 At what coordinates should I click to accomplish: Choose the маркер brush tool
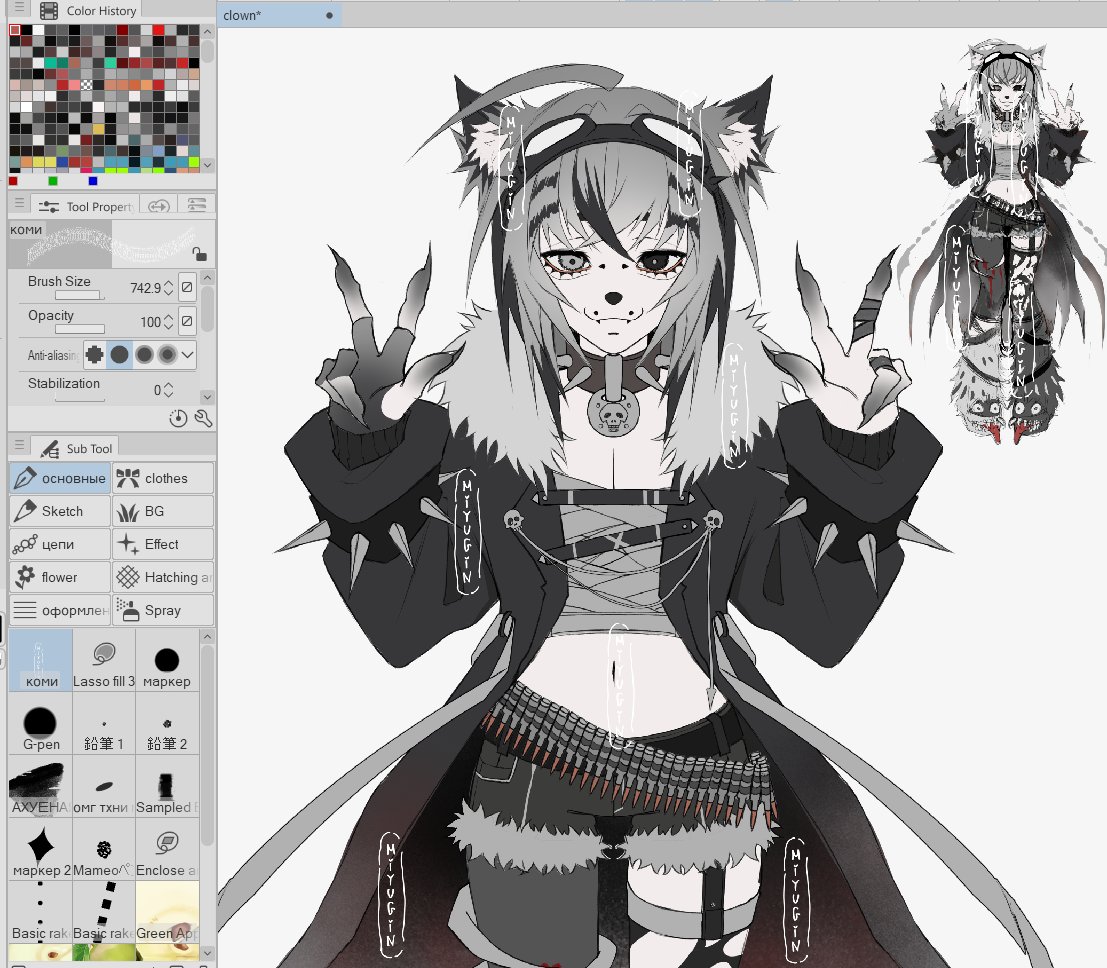coord(166,660)
